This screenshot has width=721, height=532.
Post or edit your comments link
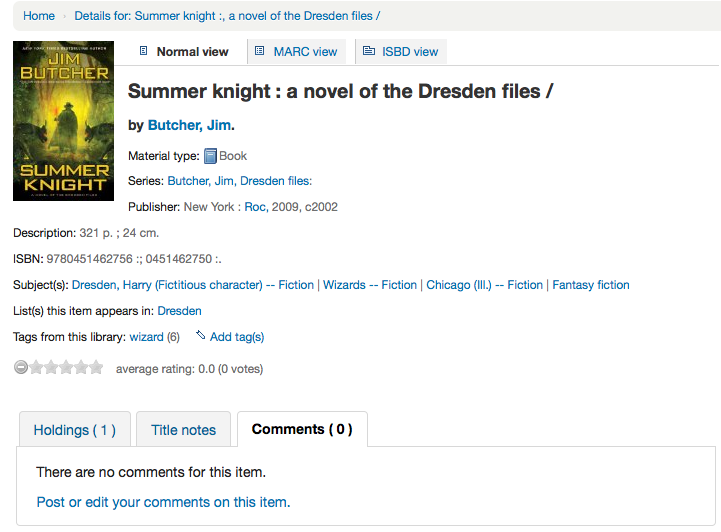pyautogui.click(x=163, y=502)
